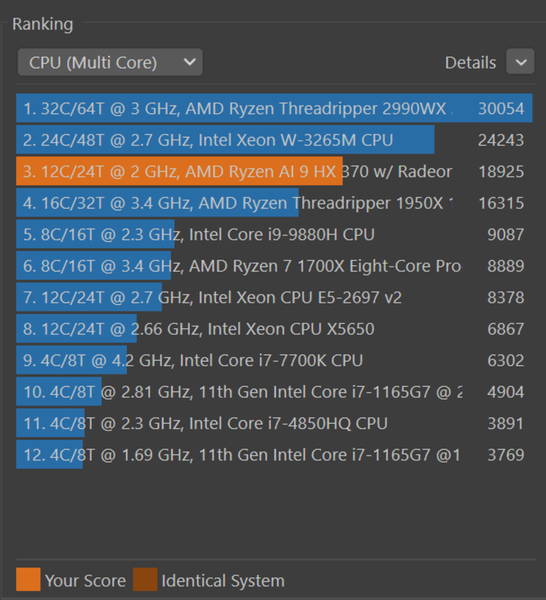Click the orange Your Score color swatch
This screenshot has height=600, width=546.
pyautogui.click(x=28, y=579)
